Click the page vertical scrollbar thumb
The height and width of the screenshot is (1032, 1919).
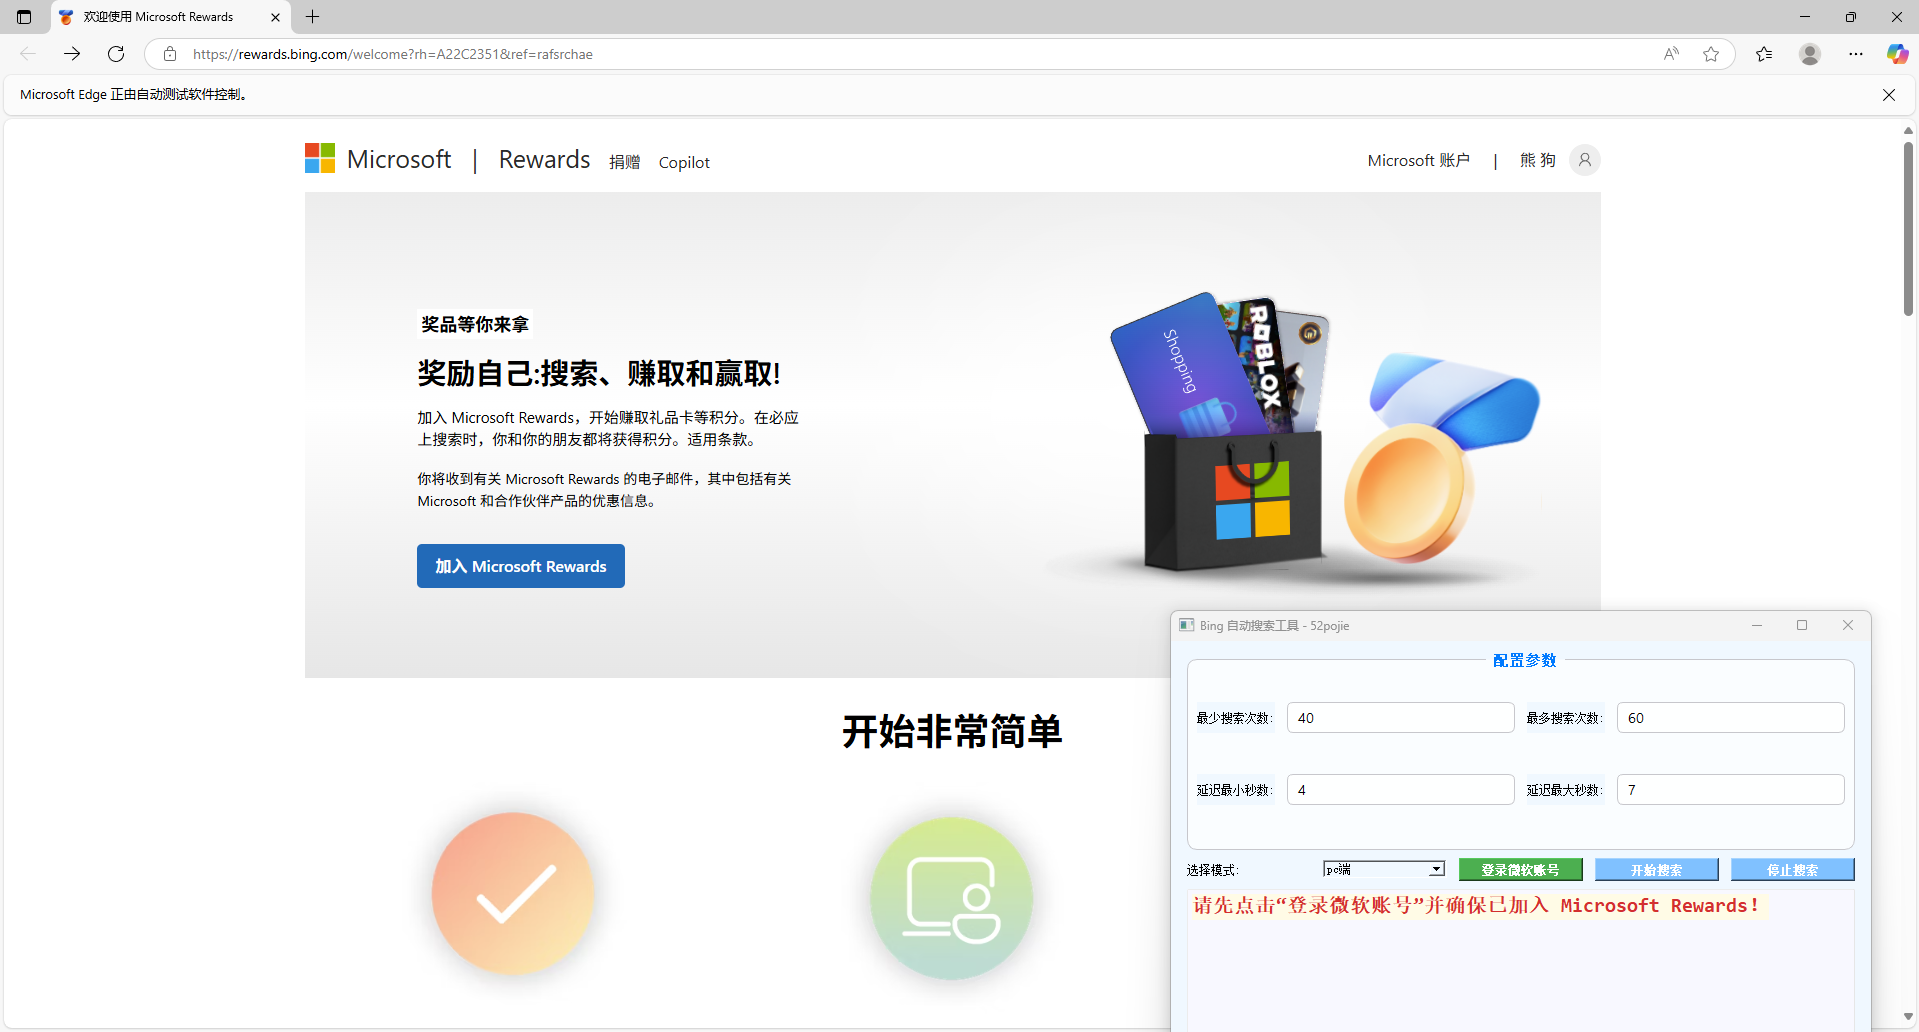click(1908, 230)
